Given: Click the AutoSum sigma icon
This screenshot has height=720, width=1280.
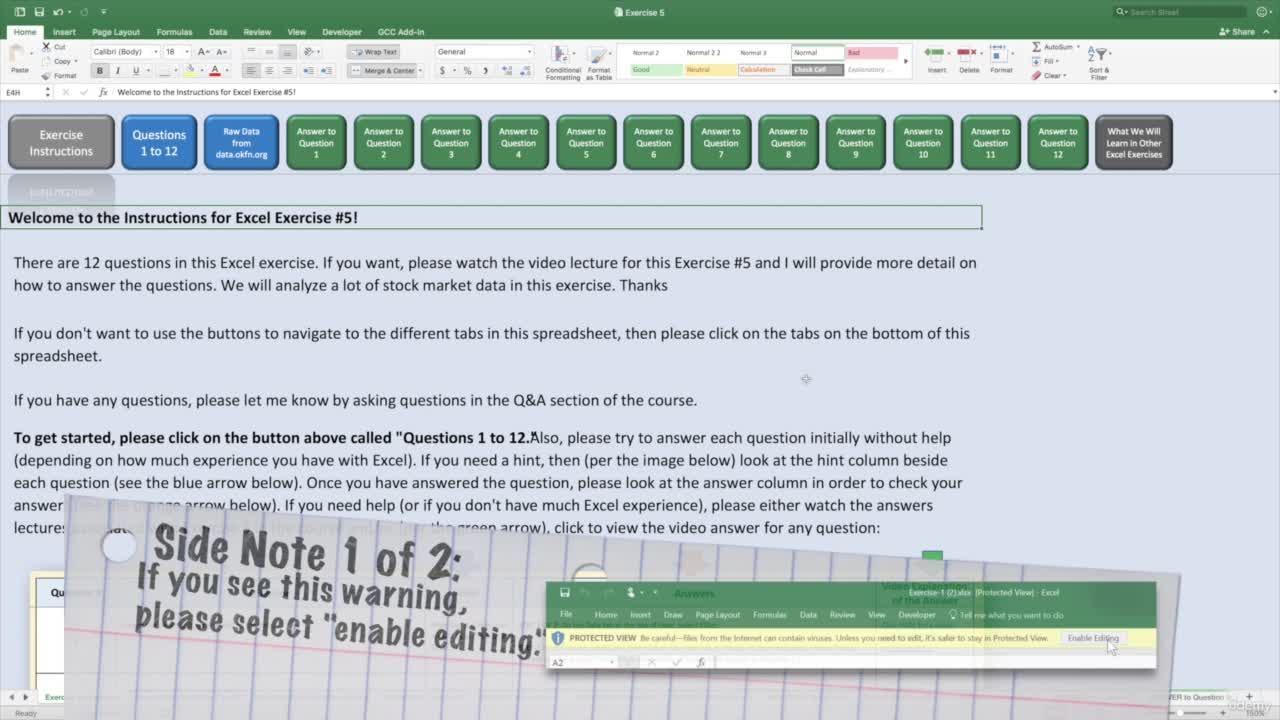Looking at the screenshot, I should 1037,47.
